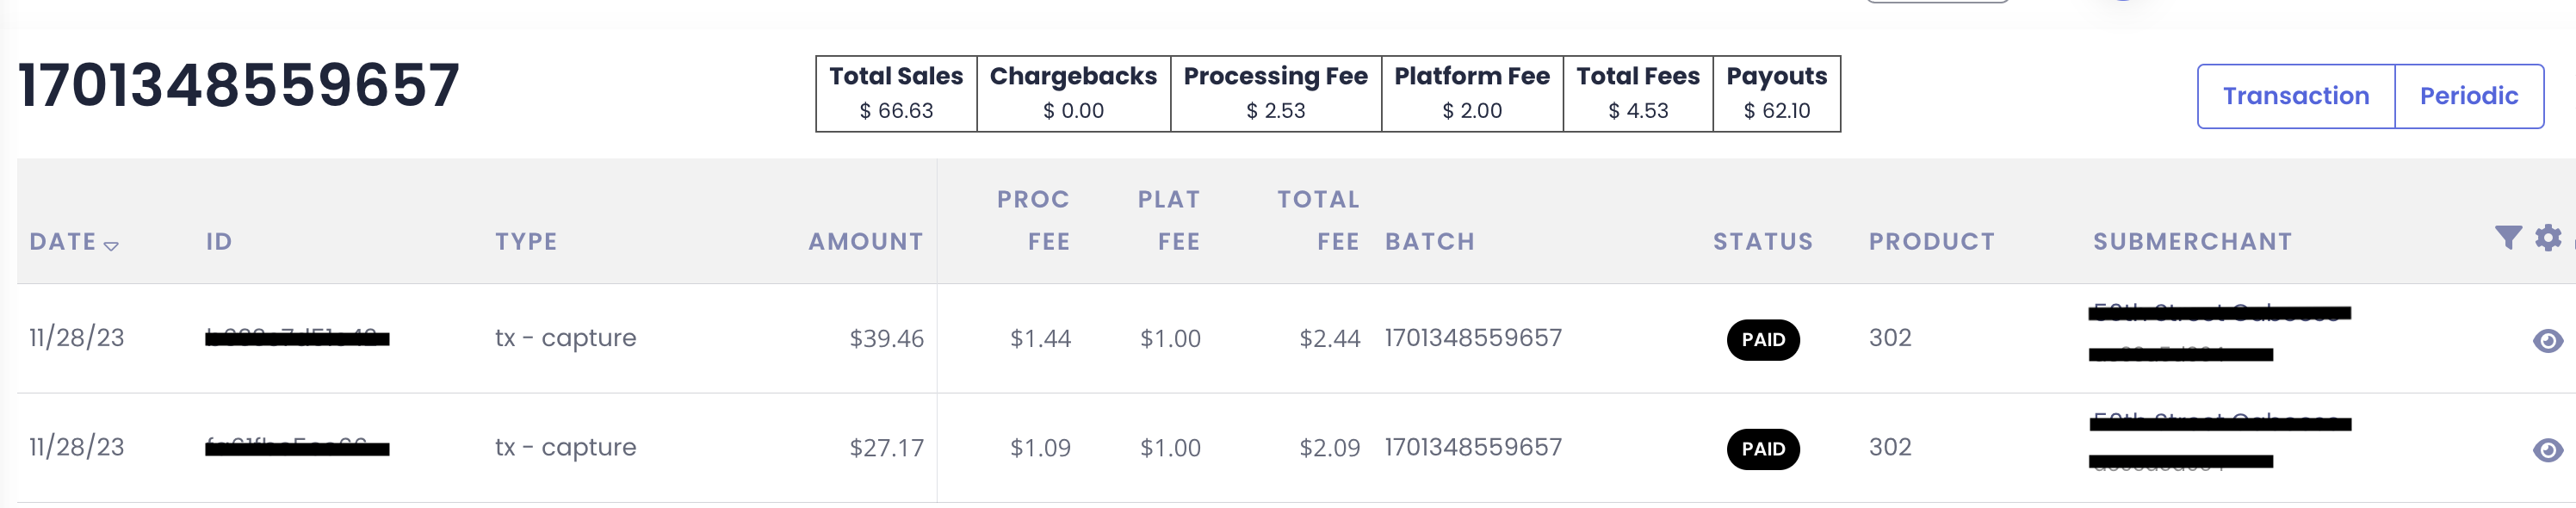Image resolution: width=2576 pixels, height=508 pixels.
Task: Open table column settings gear icon
Action: [2548, 237]
